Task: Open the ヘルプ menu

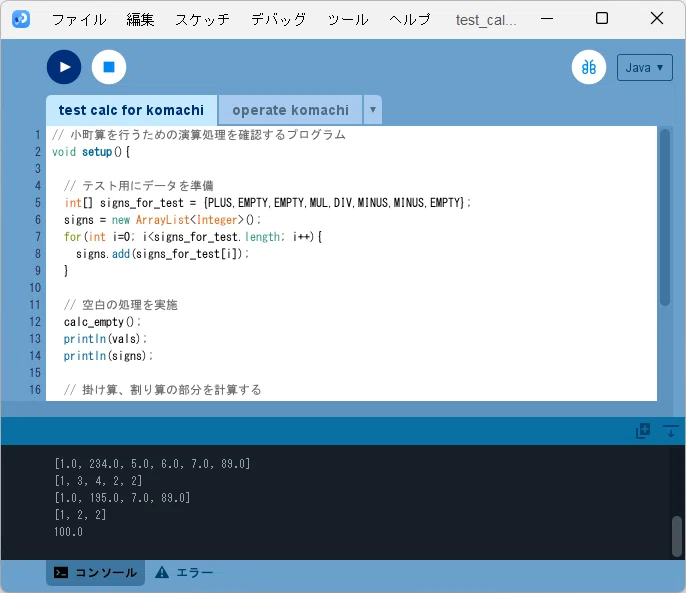Action: pyautogui.click(x=410, y=20)
